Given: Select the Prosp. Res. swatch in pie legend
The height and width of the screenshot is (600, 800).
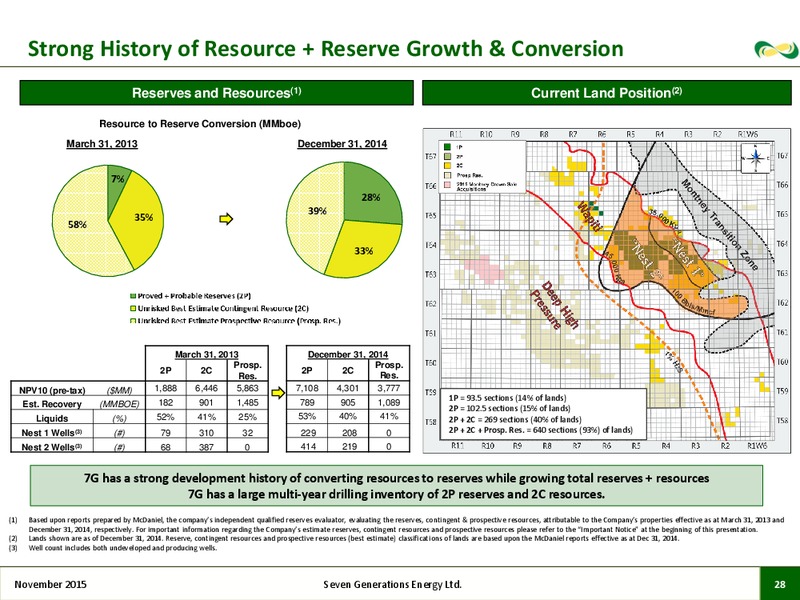Looking at the screenshot, I should (133, 321).
